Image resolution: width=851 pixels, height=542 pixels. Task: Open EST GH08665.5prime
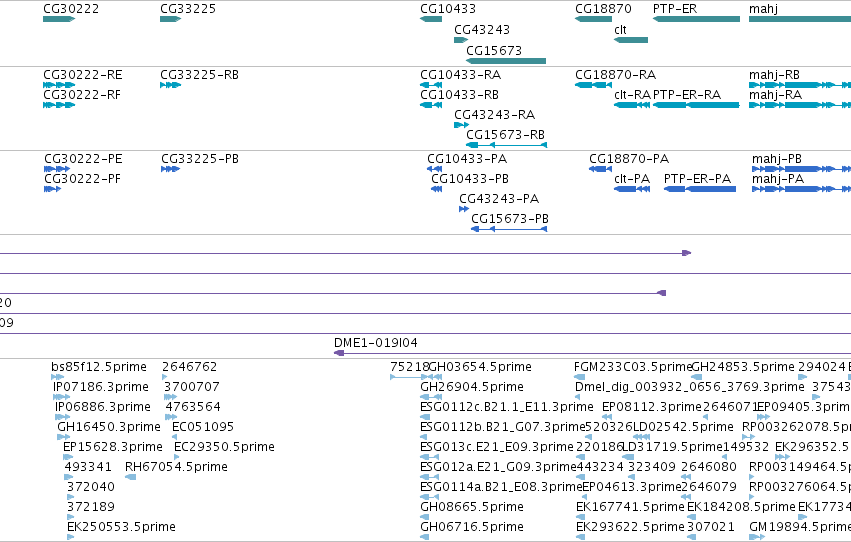(x=424, y=517)
